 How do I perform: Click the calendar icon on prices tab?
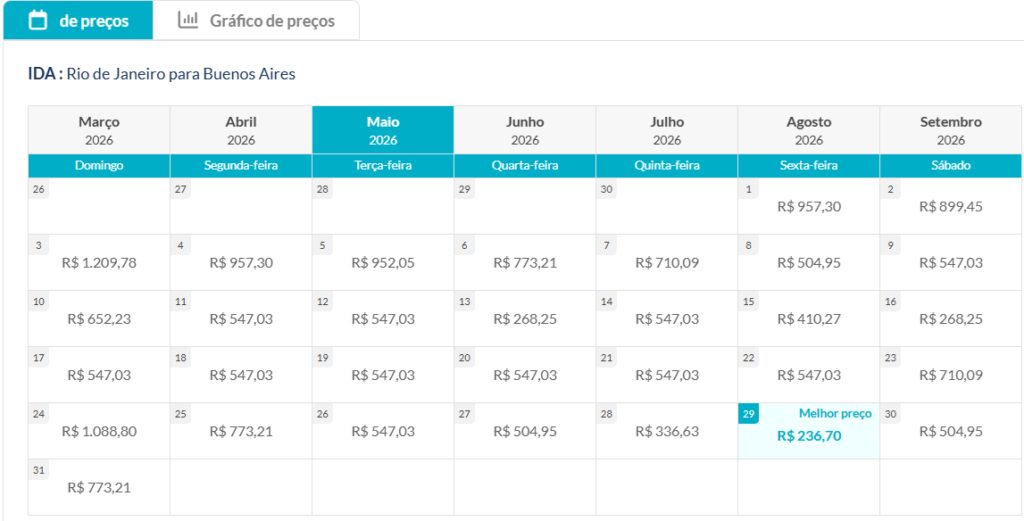pyautogui.click(x=38, y=20)
